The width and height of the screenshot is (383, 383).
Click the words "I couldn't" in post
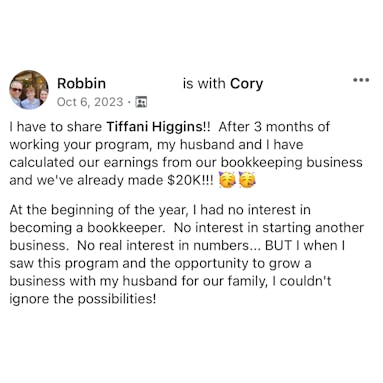[x=302, y=281]
